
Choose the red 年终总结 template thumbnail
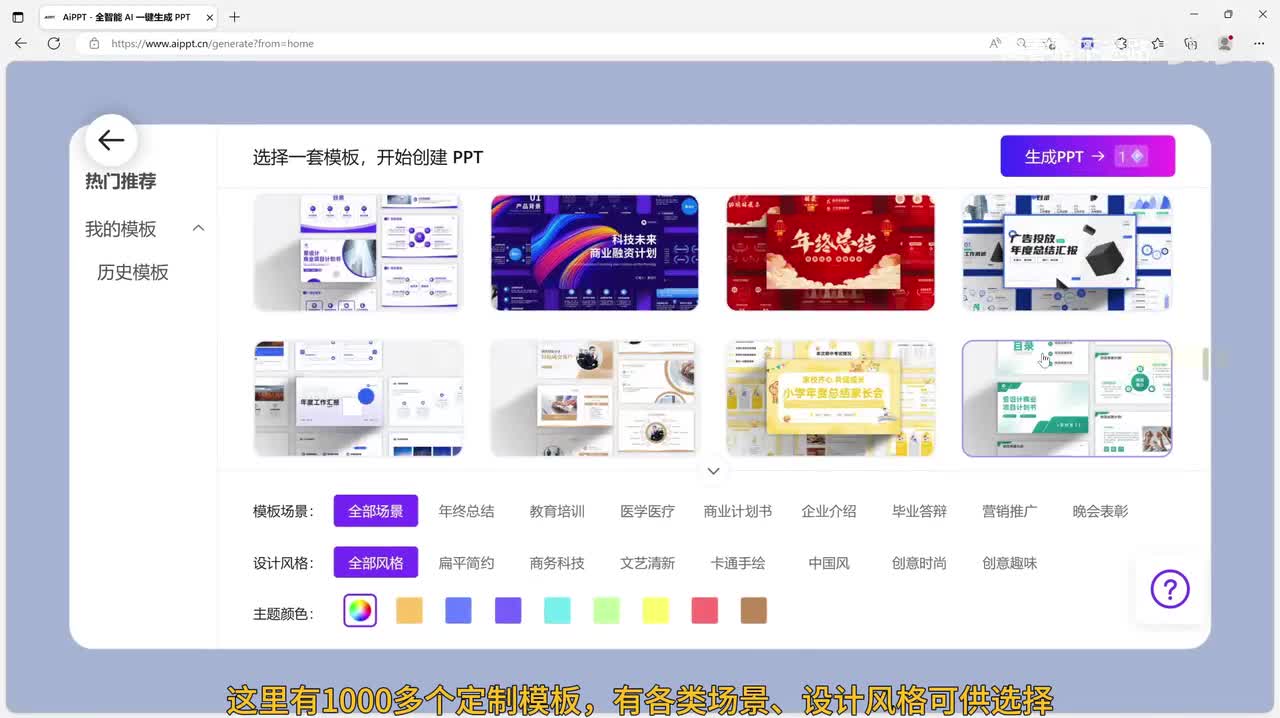pyautogui.click(x=830, y=253)
